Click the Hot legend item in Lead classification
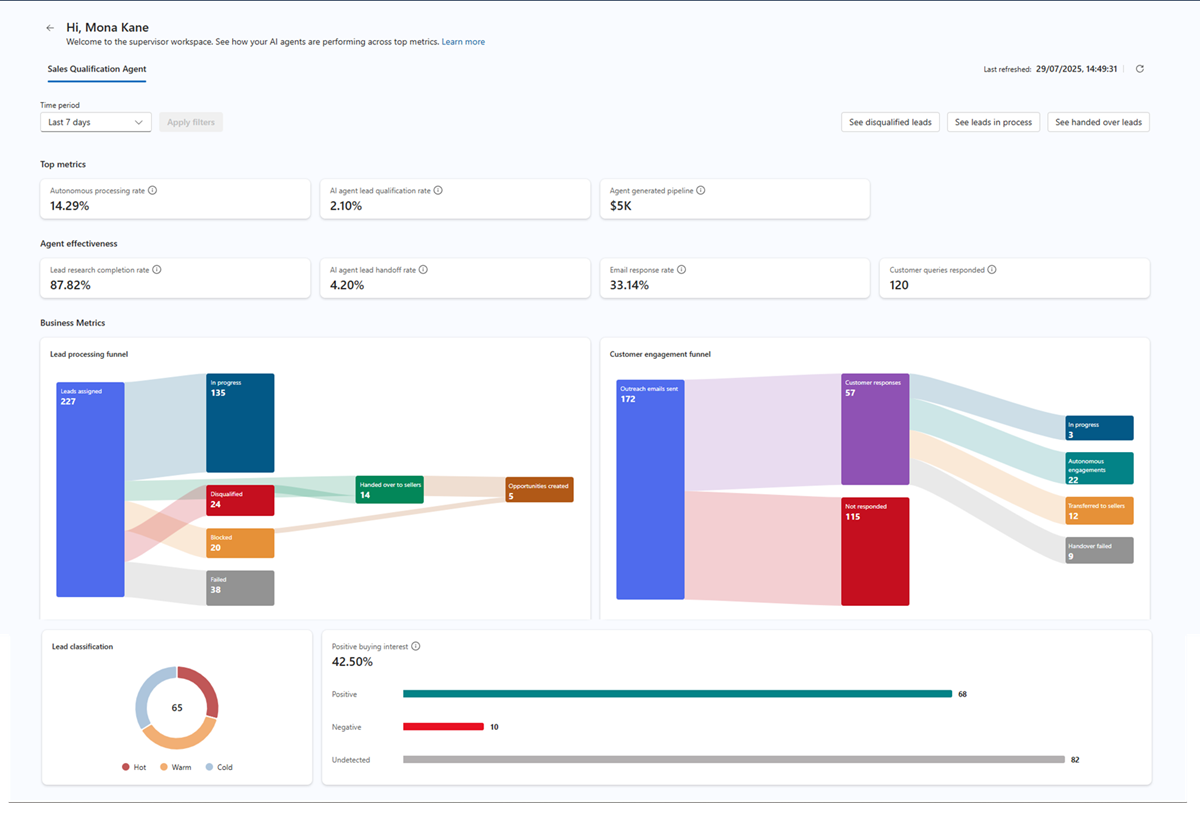Viewport: 1200px width, 817px height. (133, 767)
